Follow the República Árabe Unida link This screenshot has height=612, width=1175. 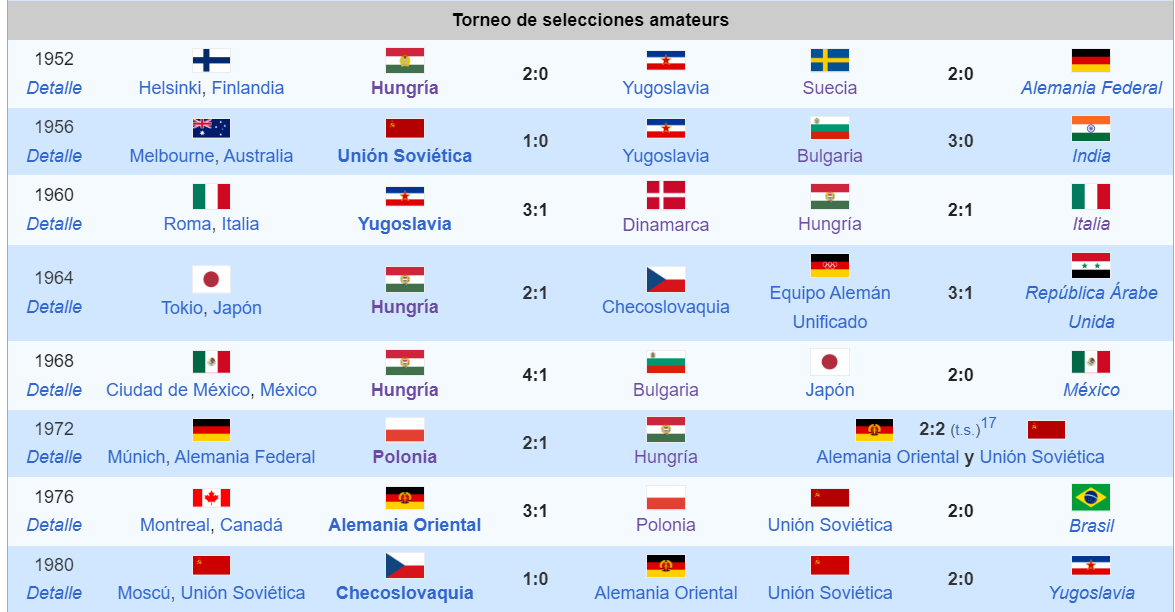[1091, 307]
